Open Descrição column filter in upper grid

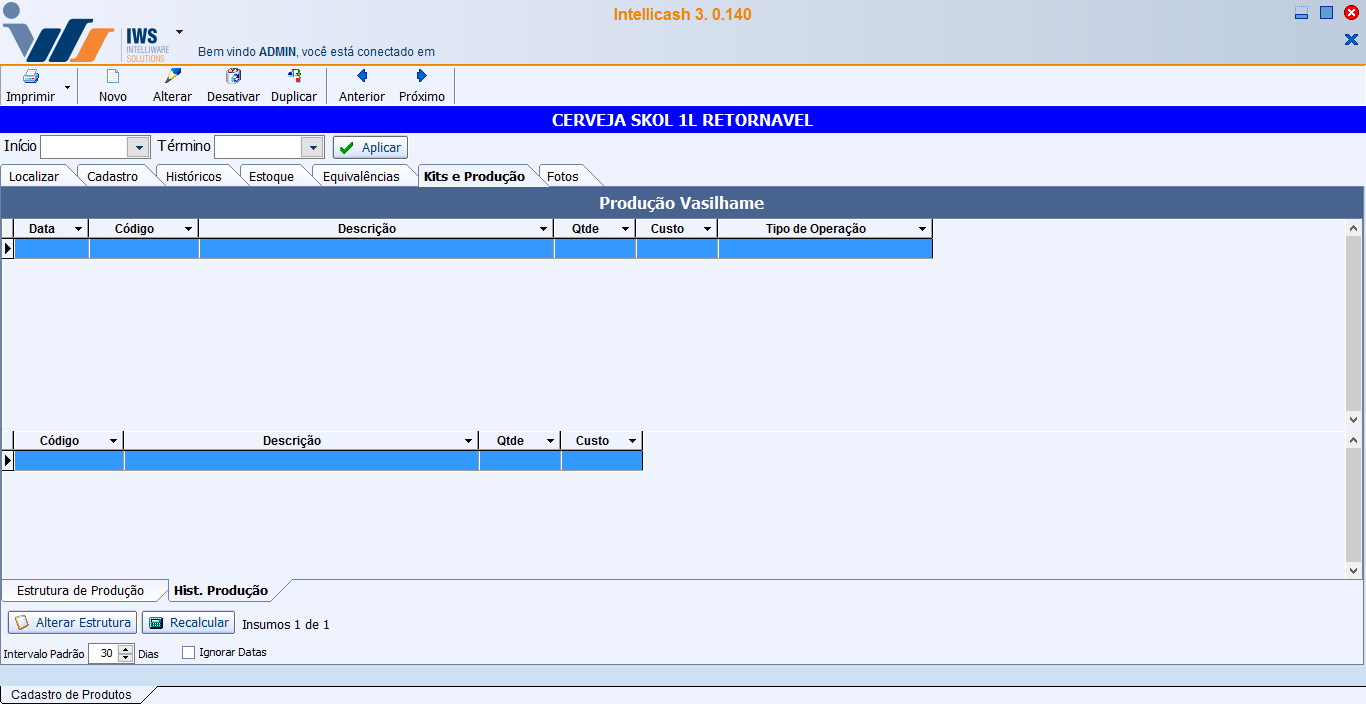(543, 229)
